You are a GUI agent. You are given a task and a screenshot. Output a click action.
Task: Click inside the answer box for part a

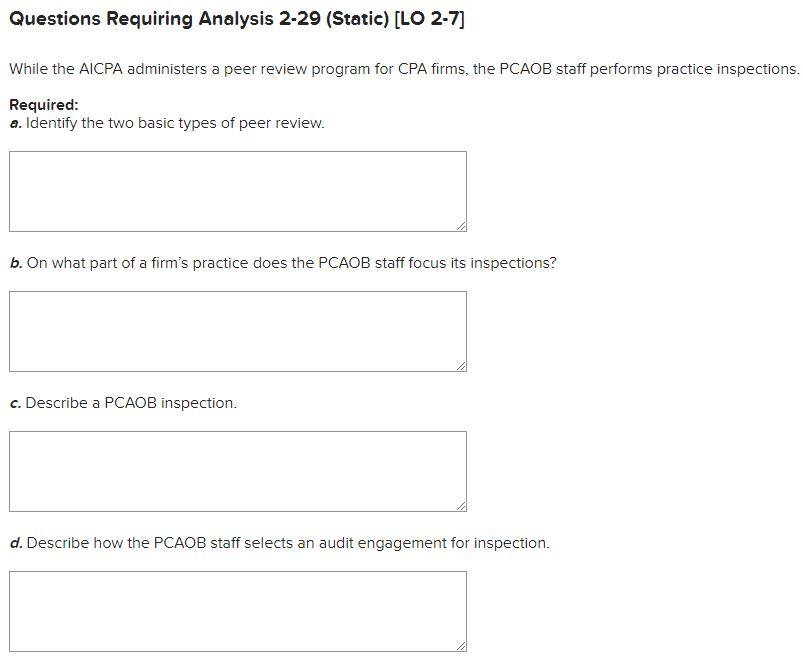tap(237, 190)
